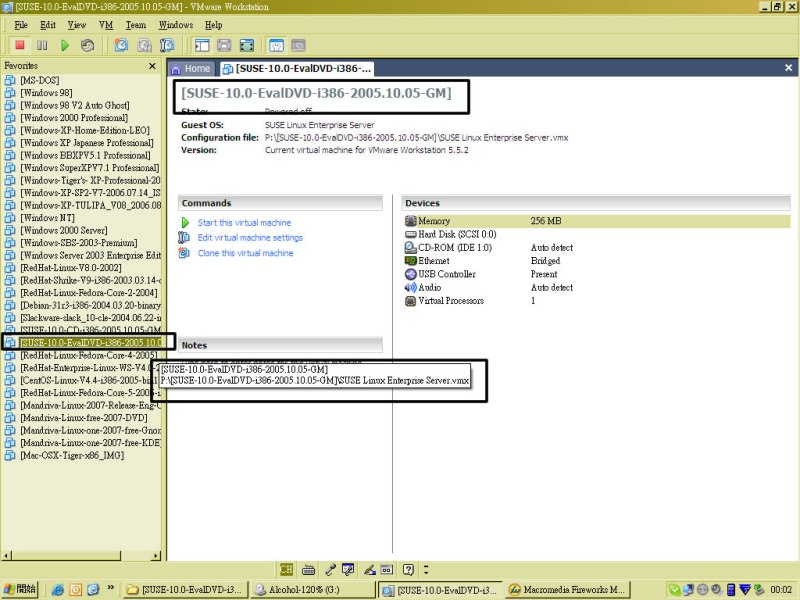Click Internet Explorer quick launch icon
Screen dimensions: 800x600
pos(58,590)
